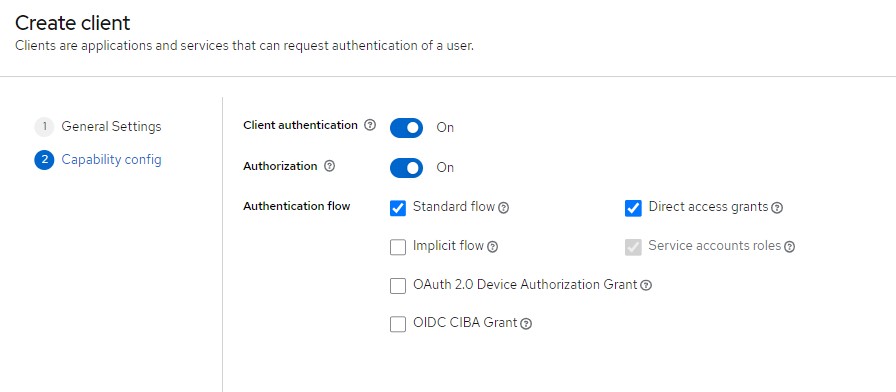Screen dimensions: 896x392
Task: Open OAuth 2.0 Device Authorization Grant help
Action: coord(646,285)
